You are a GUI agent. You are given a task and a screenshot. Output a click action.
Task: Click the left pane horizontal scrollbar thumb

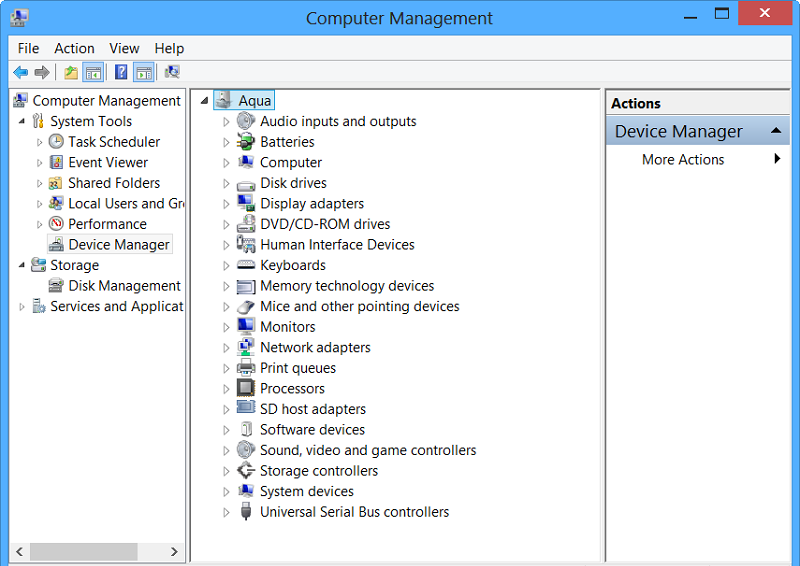click(x=83, y=551)
